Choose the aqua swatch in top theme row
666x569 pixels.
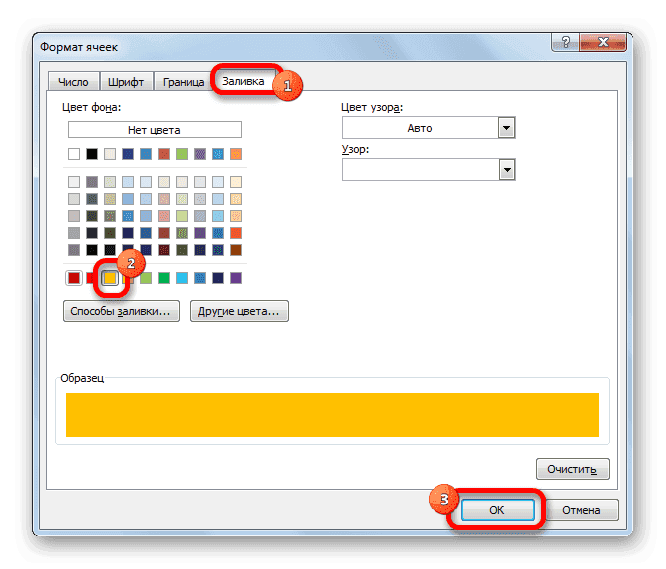point(218,154)
